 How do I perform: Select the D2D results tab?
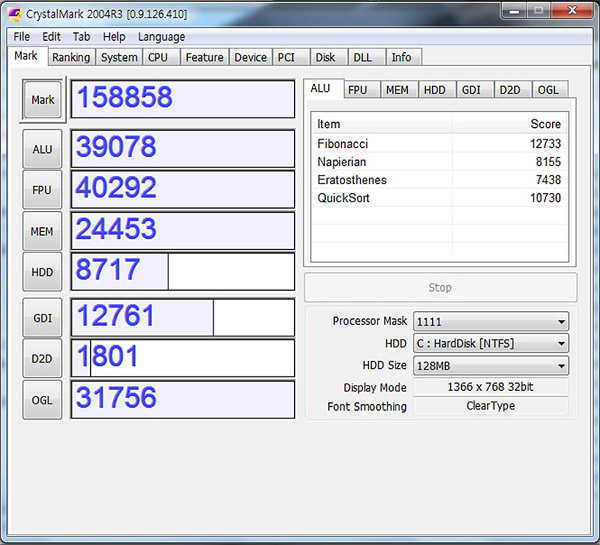pos(513,90)
